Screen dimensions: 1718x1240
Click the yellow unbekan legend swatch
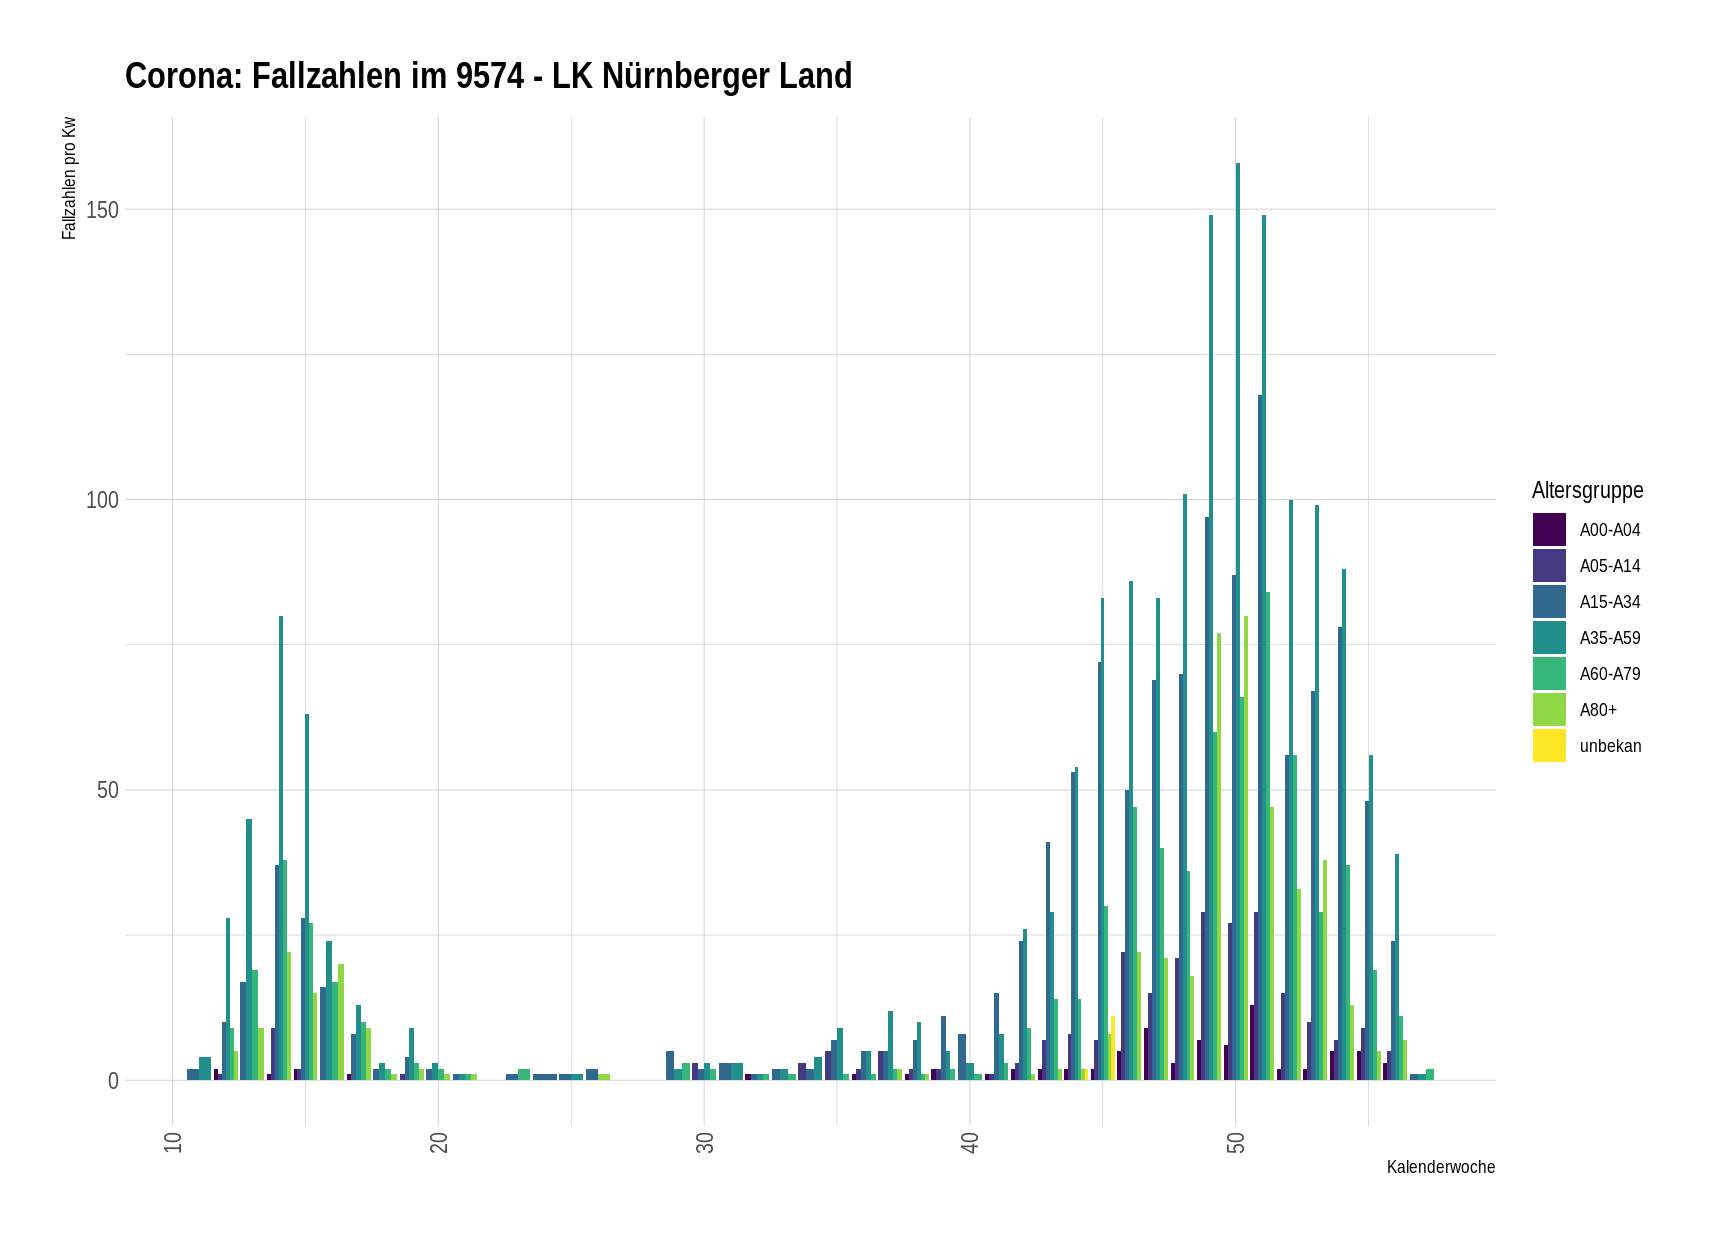1549,746
